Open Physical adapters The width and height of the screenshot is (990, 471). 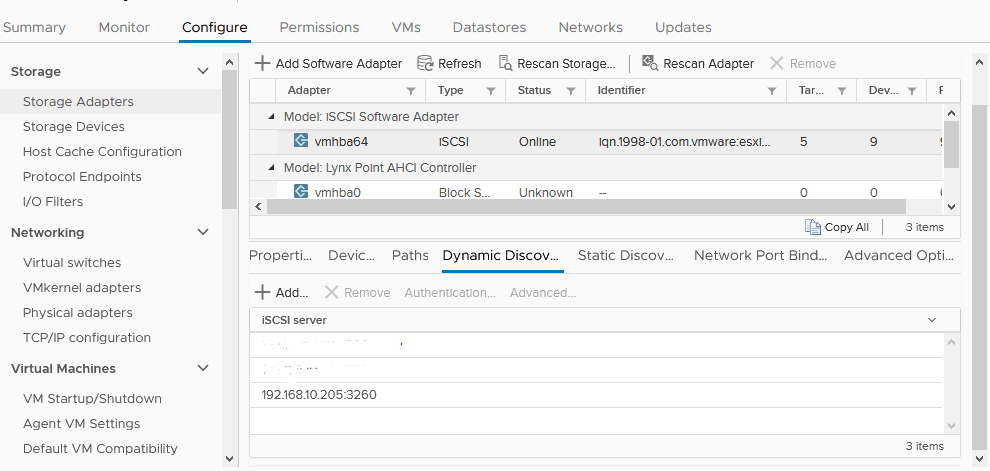pyautogui.click(x=78, y=313)
